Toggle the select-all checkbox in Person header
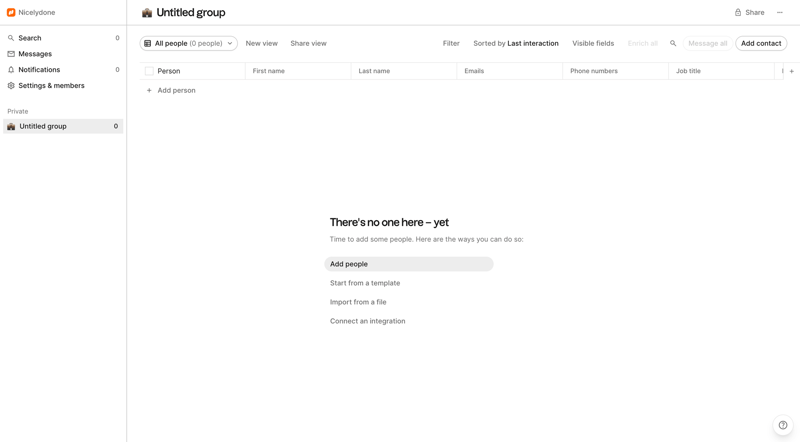The width and height of the screenshot is (800, 442). pos(149,71)
